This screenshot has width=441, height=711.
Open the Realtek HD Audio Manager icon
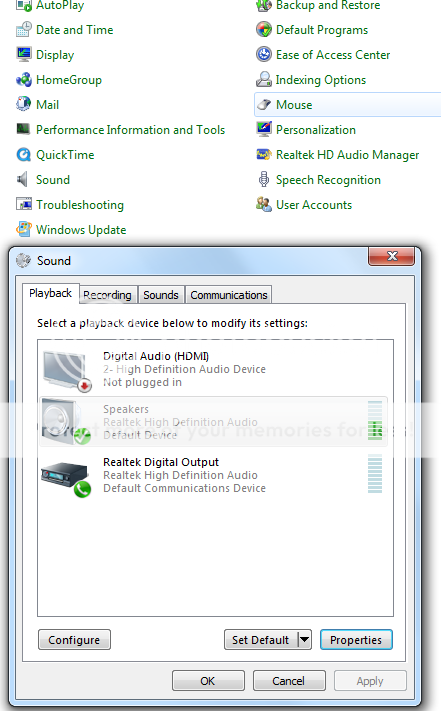[264, 154]
